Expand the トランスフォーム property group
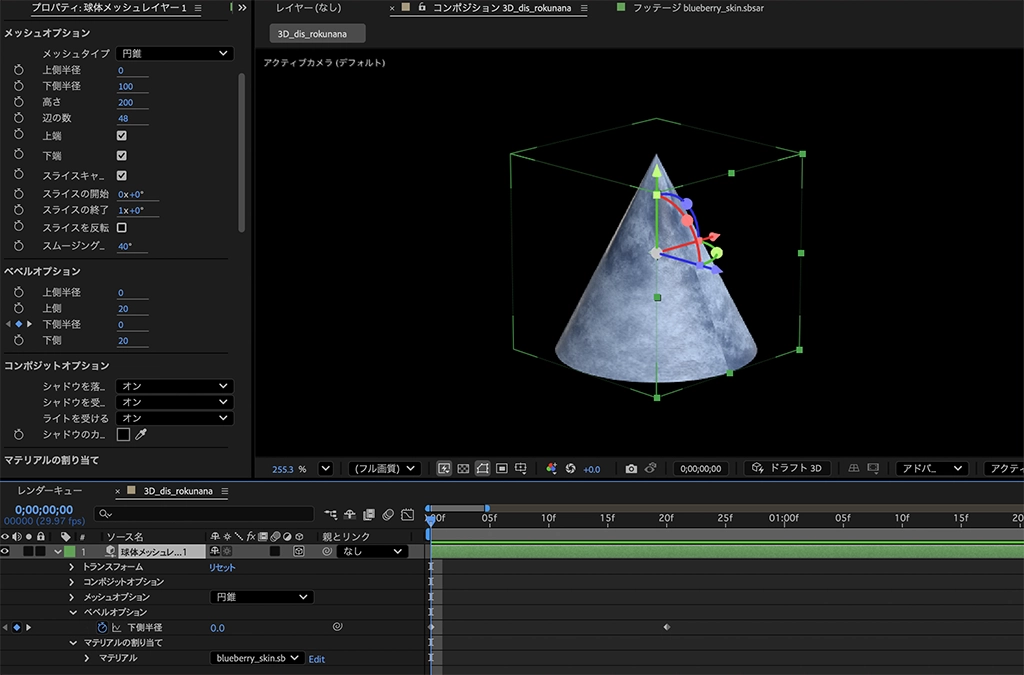The width and height of the screenshot is (1024, 675). [x=71, y=567]
